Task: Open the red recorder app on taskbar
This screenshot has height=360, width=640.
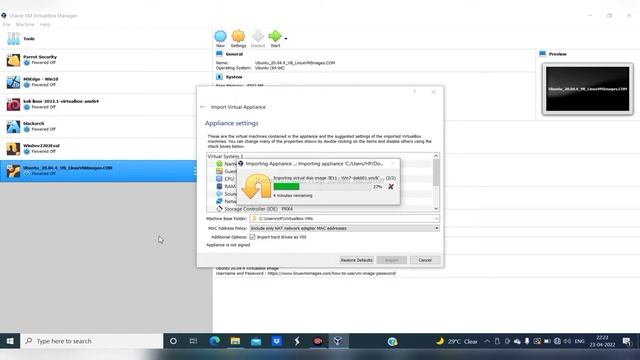Action: click(x=318, y=341)
